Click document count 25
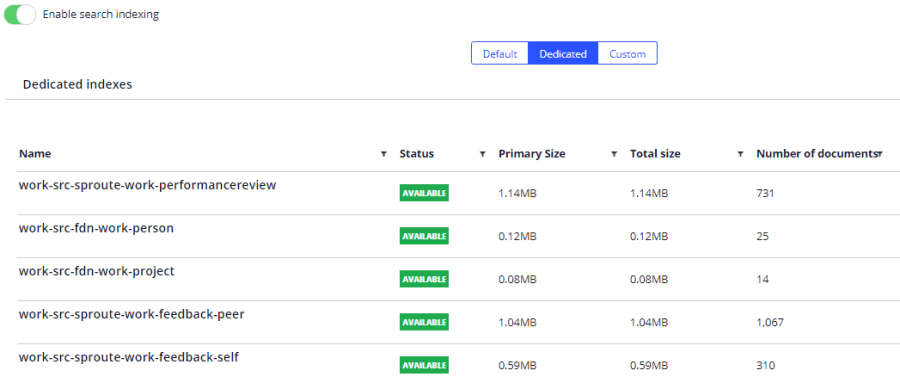Viewport: 900px width, 383px height. [763, 237]
